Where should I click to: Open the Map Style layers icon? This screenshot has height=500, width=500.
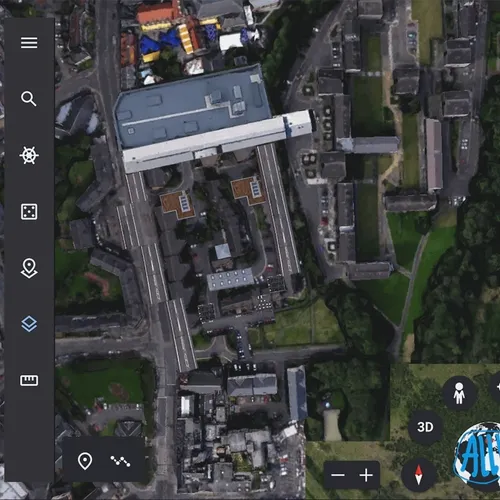29,324
